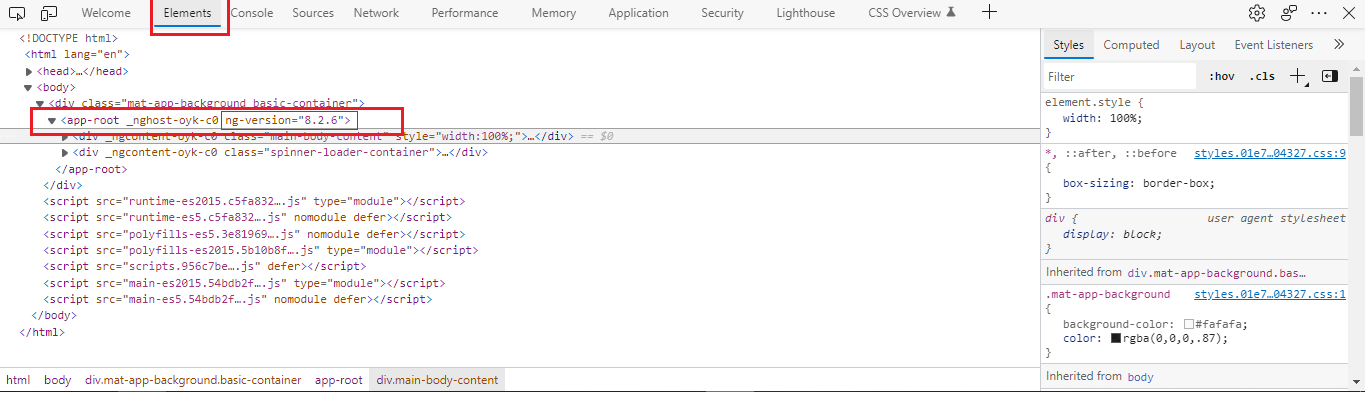The width and height of the screenshot is (1365, 393).
Task: Select the runtime-es5 script node
Action: 247,217
